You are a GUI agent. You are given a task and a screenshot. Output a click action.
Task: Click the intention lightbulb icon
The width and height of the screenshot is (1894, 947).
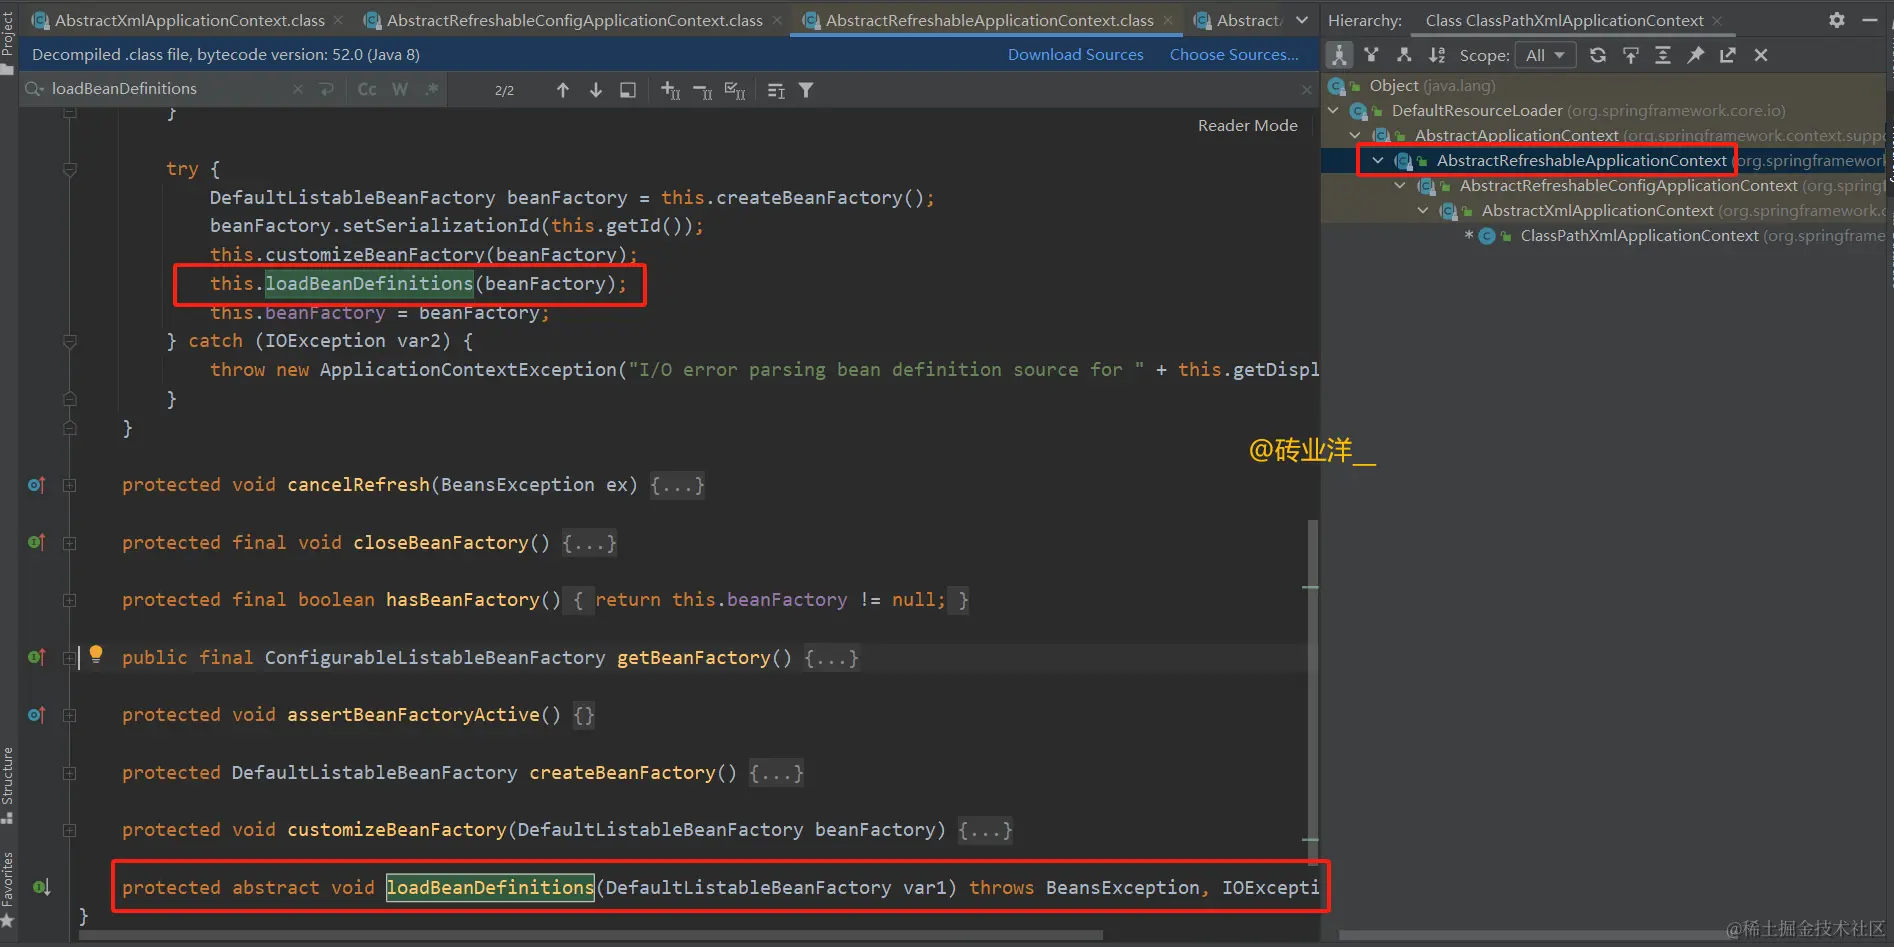(96, 654)
